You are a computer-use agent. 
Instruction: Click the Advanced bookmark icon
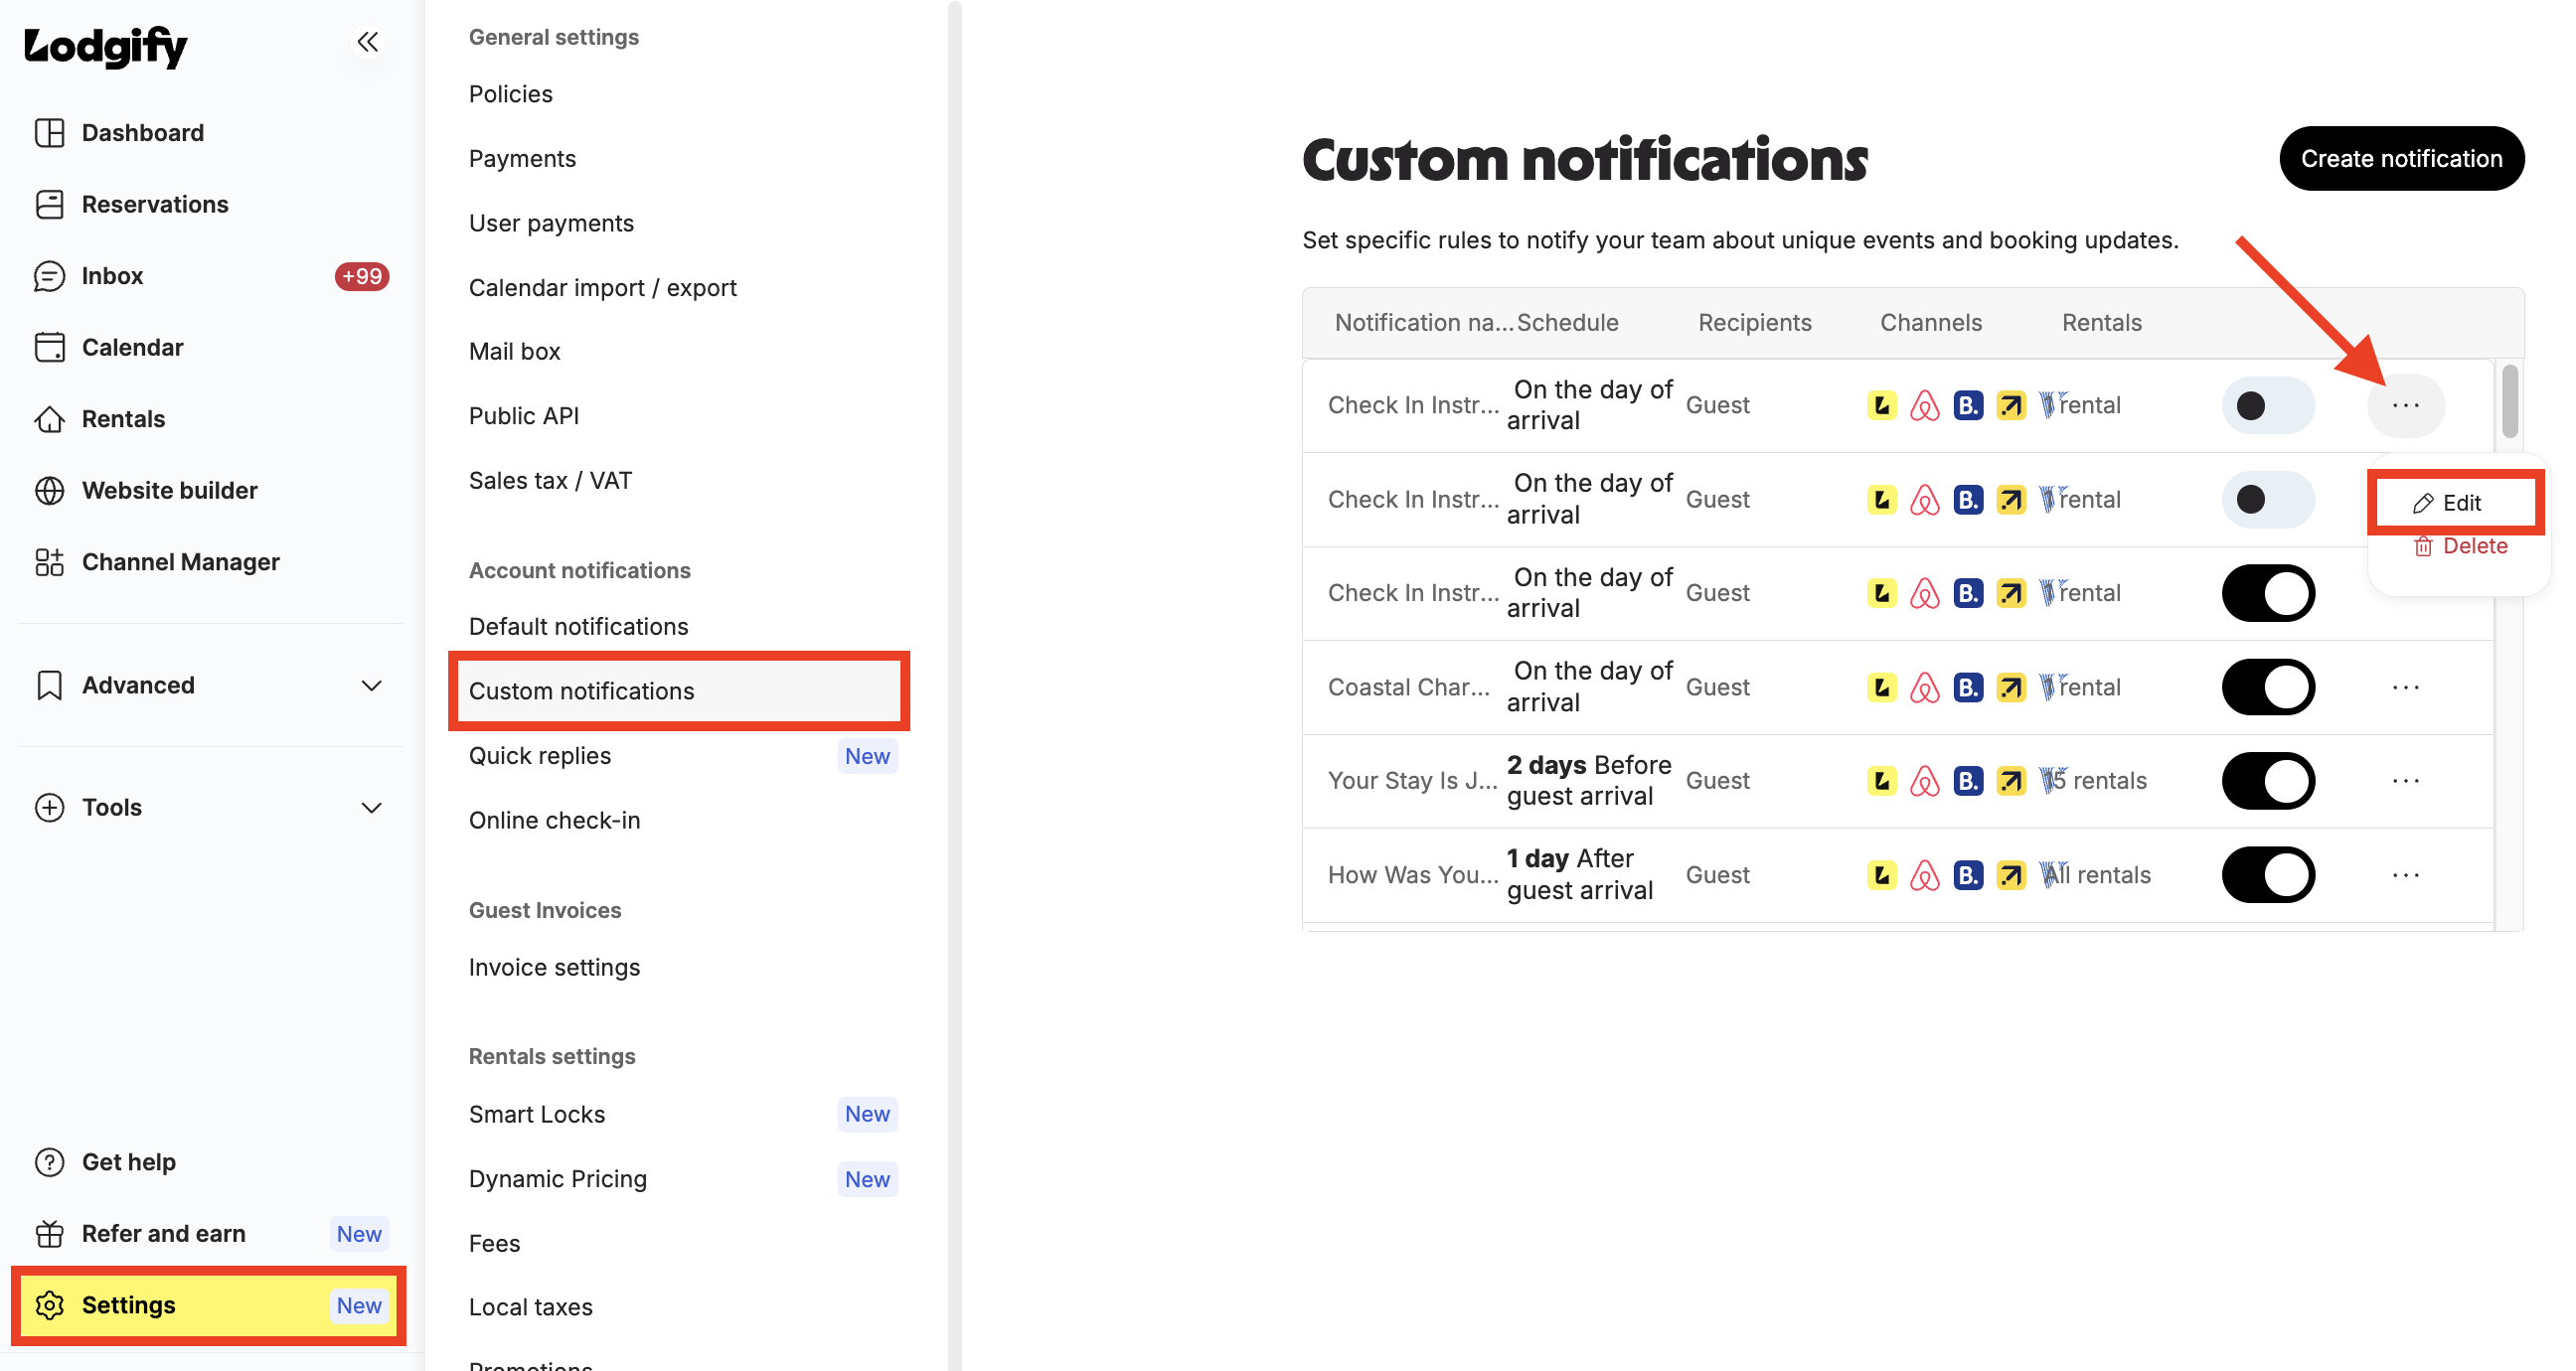49,685
